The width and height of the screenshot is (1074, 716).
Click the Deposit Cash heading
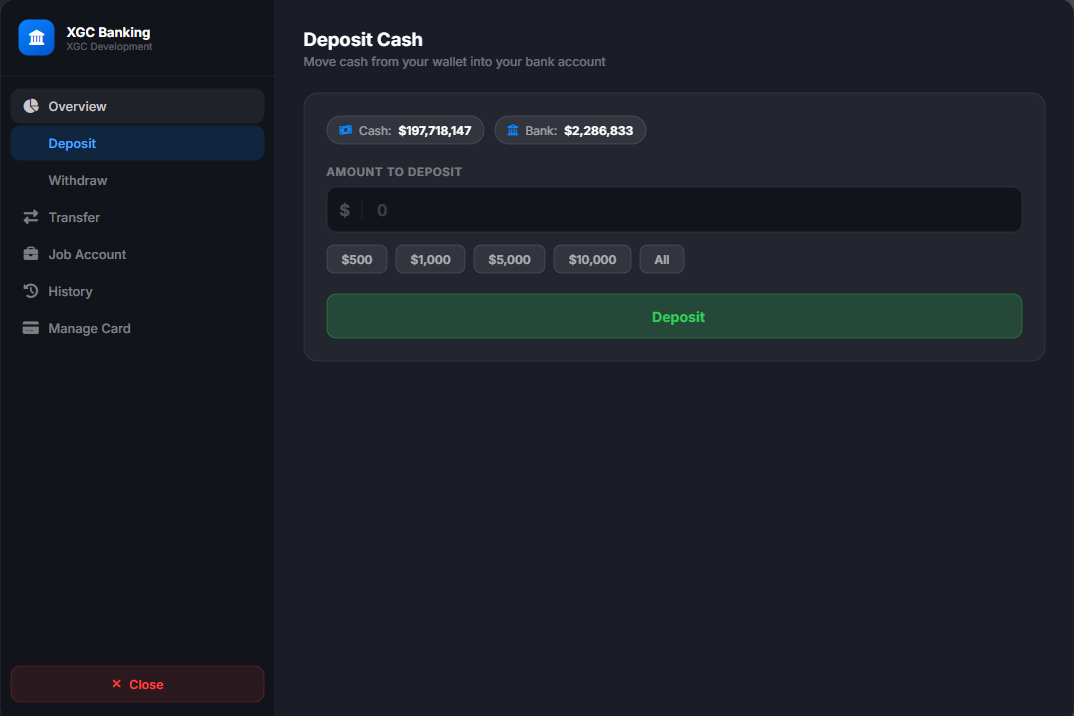[363, 40]
